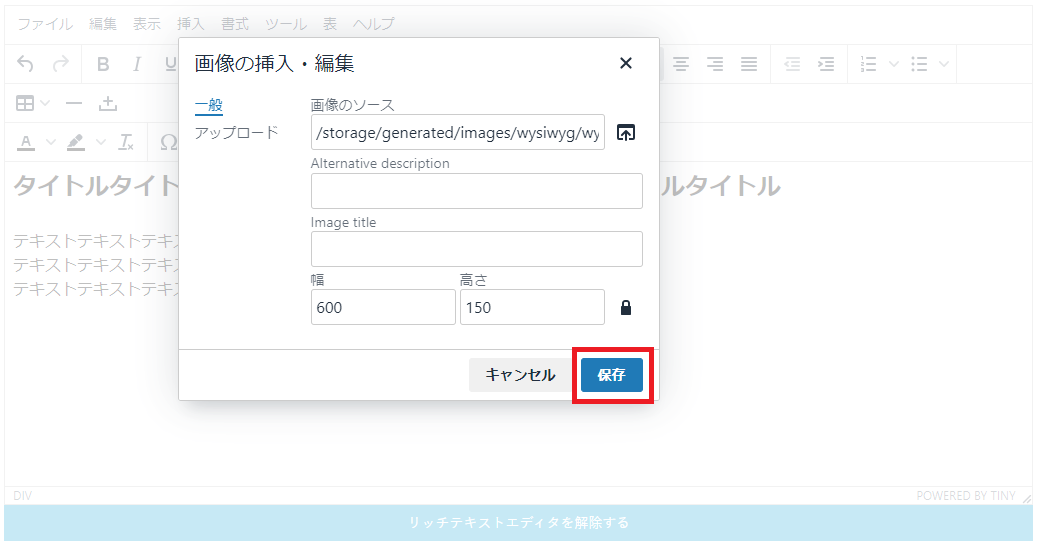The width and height of the screenshot is (1039, 546).
Task: Click the upload toolbar icon
Action: (x=108, y=103)
